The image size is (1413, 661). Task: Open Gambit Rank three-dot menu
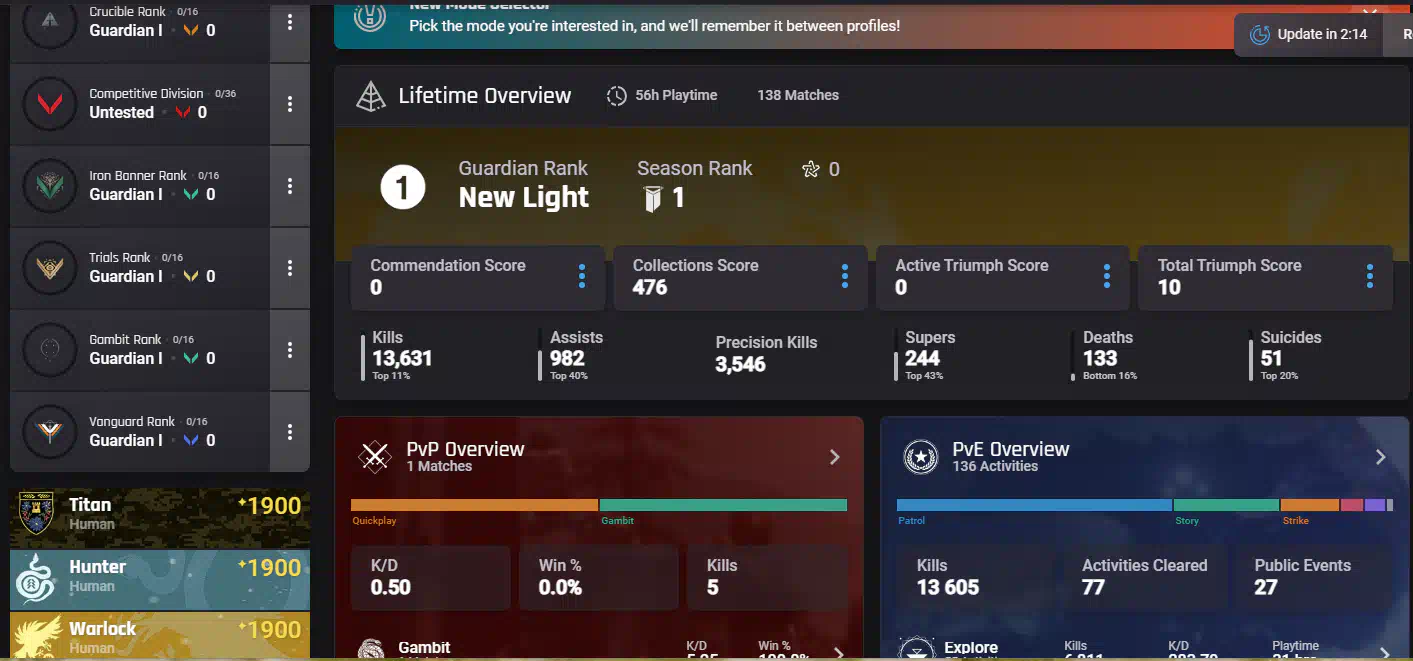click(290, 350)
